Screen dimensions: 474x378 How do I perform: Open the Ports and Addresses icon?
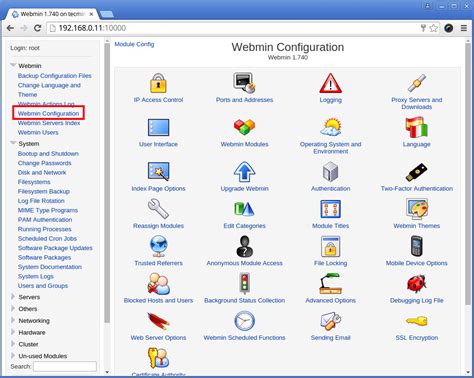click(244, 83)
